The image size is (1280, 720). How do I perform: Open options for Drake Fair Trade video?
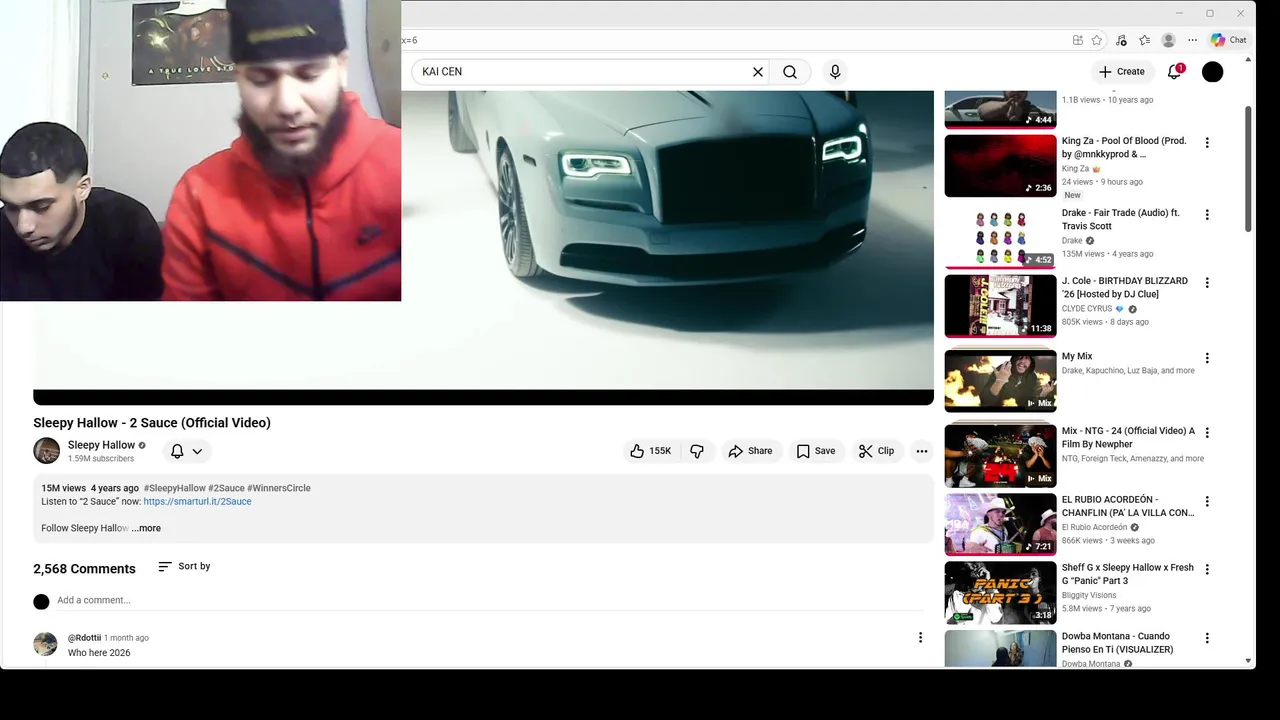(x=1207, y=215)
